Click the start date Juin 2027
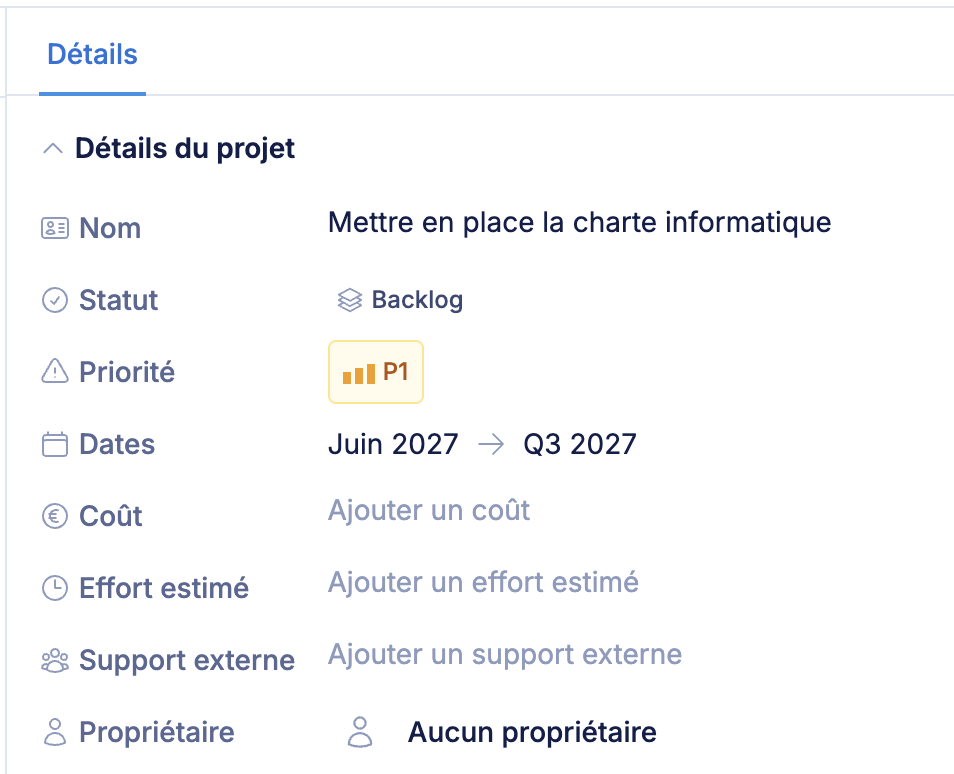This screenshot has width=954, height=774. pyautogui.click(x=393, y=444)
